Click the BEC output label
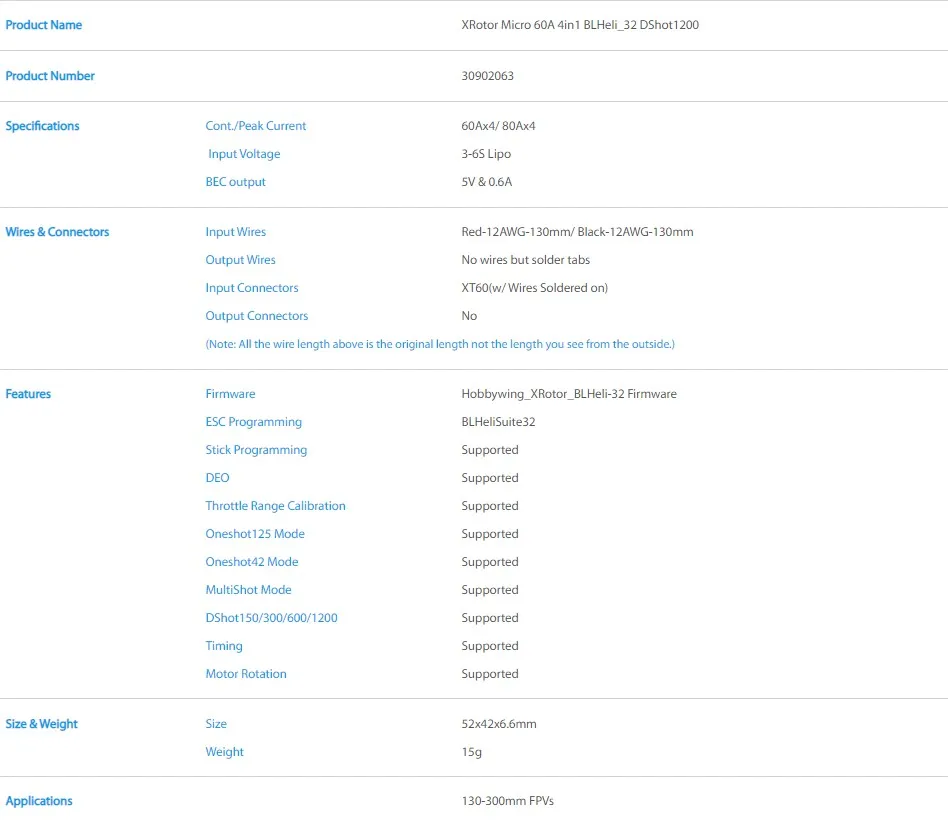 (236, 181)
